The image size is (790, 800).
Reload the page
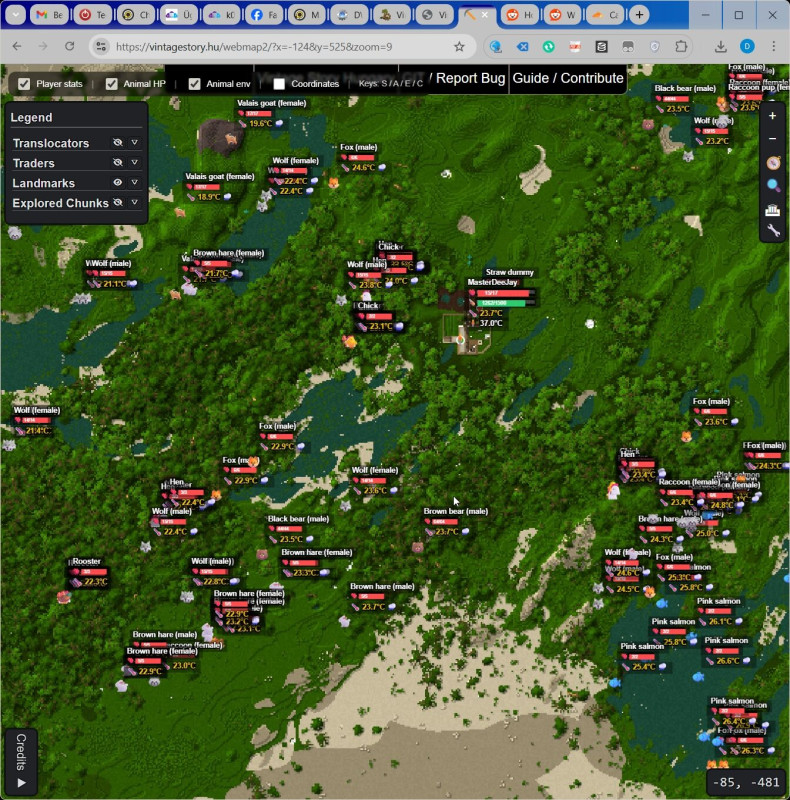coord(69,47)
